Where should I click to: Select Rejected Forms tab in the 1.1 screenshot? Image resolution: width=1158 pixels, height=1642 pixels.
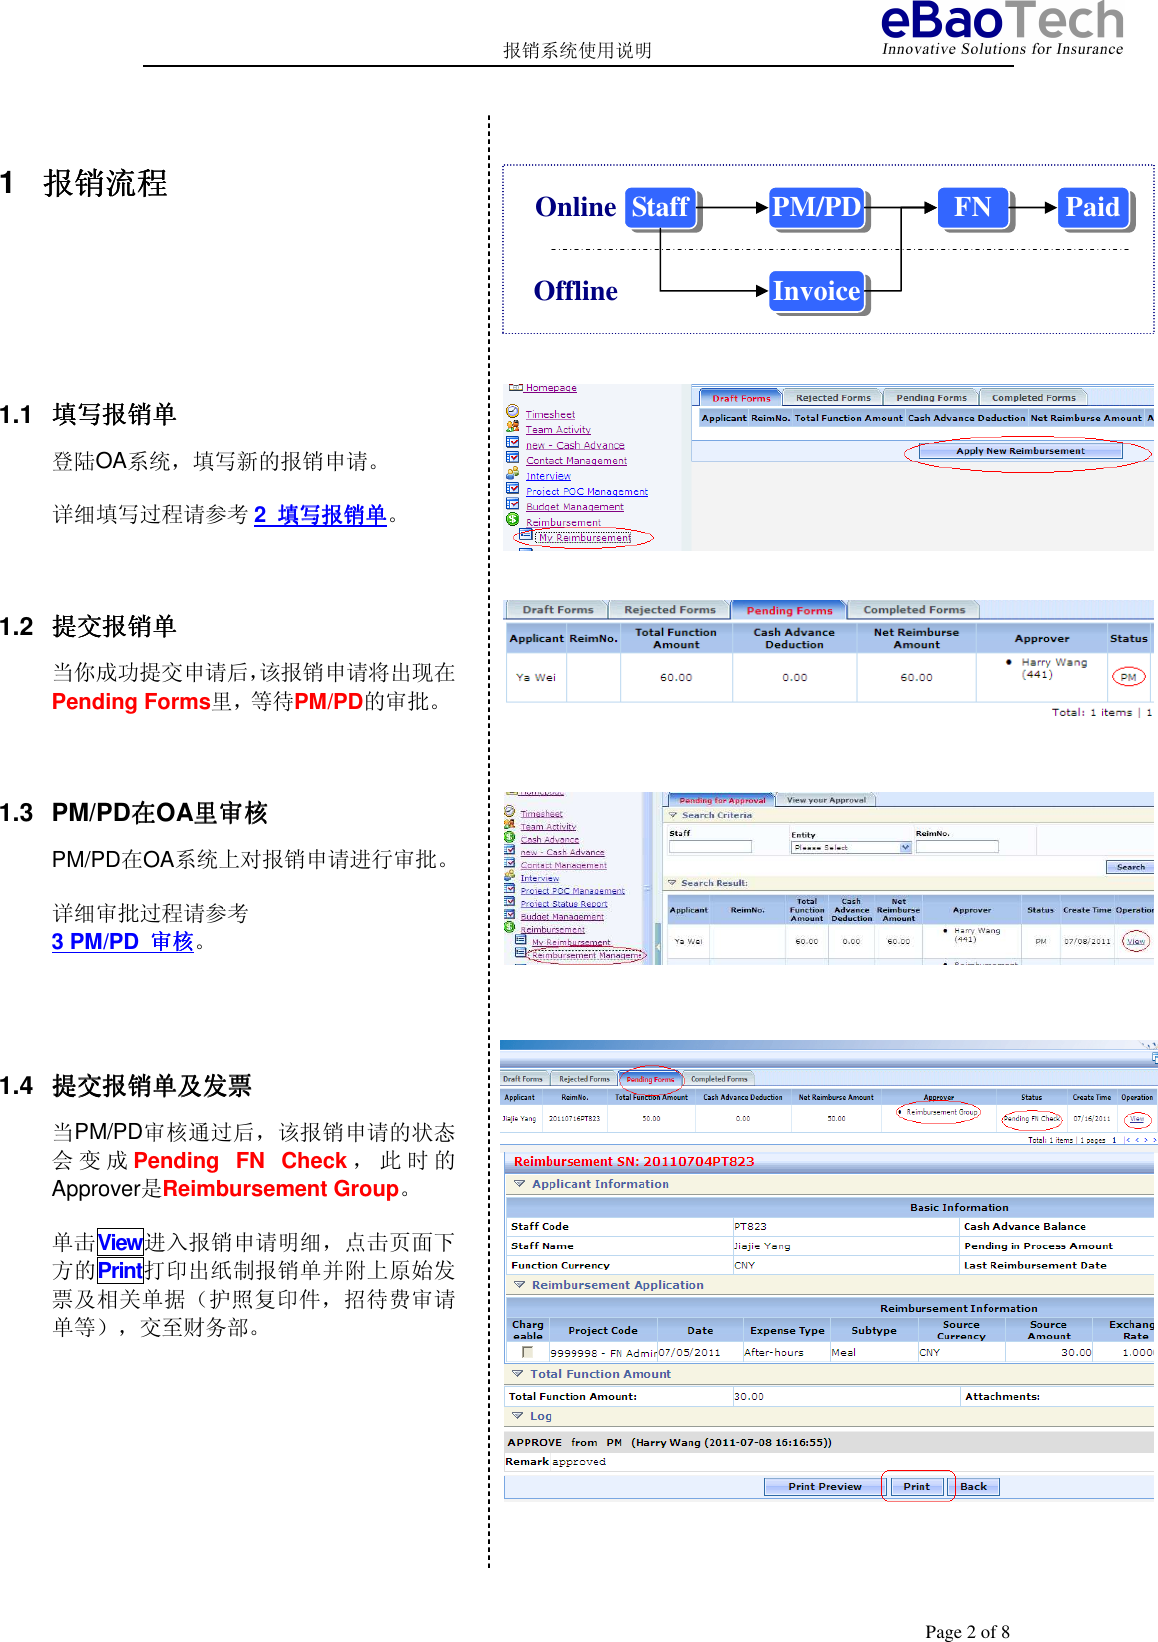tap(833, 398)
